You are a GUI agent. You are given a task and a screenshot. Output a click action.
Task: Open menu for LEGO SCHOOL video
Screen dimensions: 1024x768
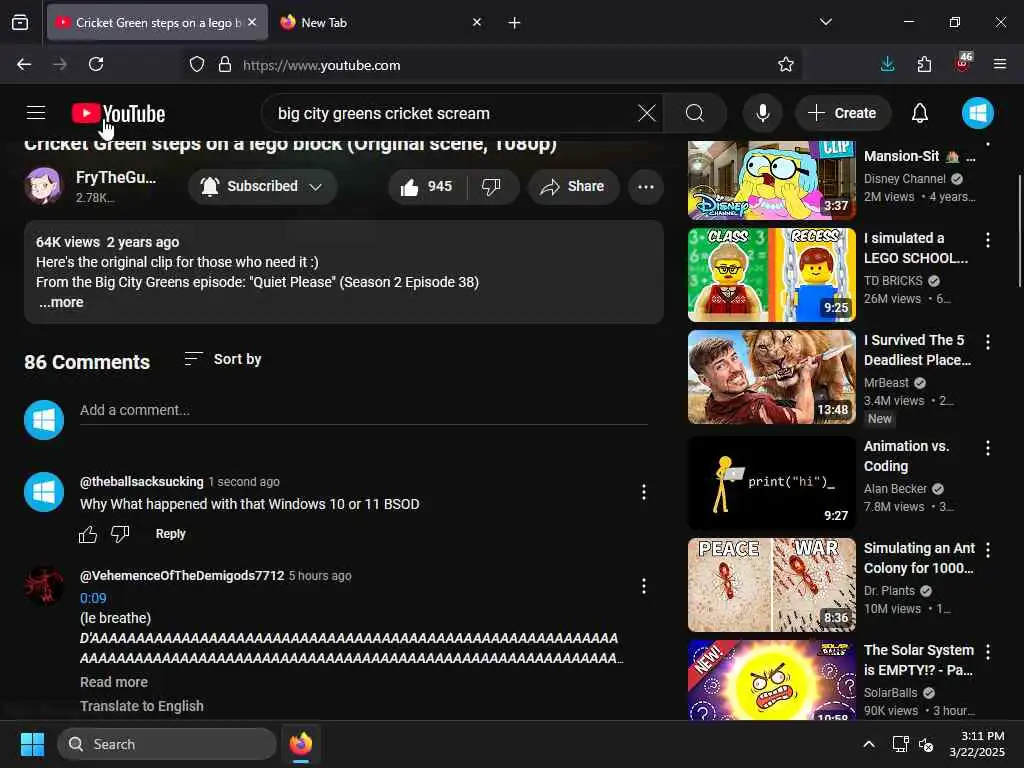pyautogui.click(x=987, y=240)
